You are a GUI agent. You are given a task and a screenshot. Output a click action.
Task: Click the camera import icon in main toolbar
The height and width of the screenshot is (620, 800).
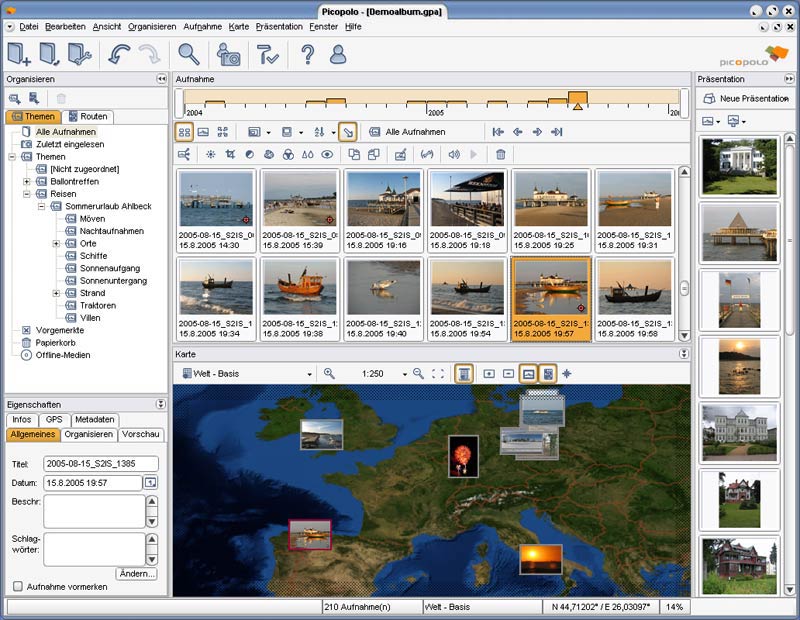[229, 54]
